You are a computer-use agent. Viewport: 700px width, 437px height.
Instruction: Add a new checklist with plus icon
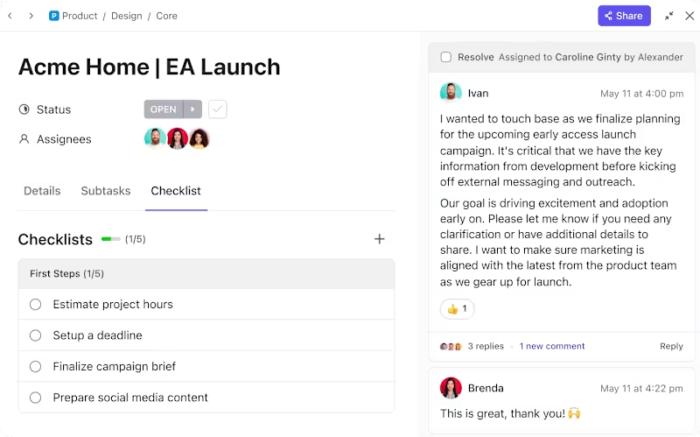tap(379, 239)
